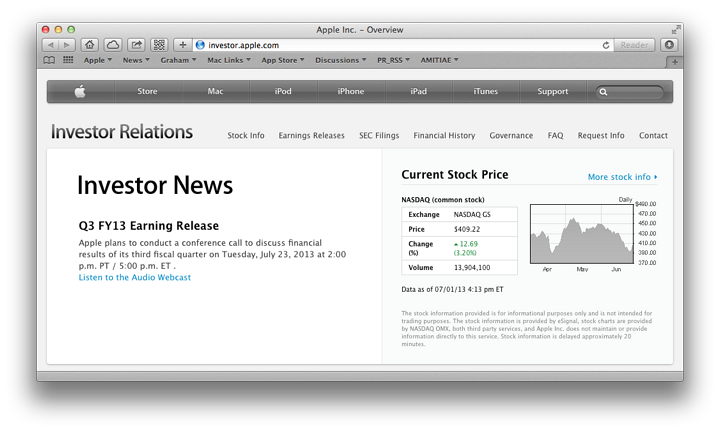Expand the Apple bookmarks folder
The width and height of the screenshot is (720, 432).
pos(97,60)
